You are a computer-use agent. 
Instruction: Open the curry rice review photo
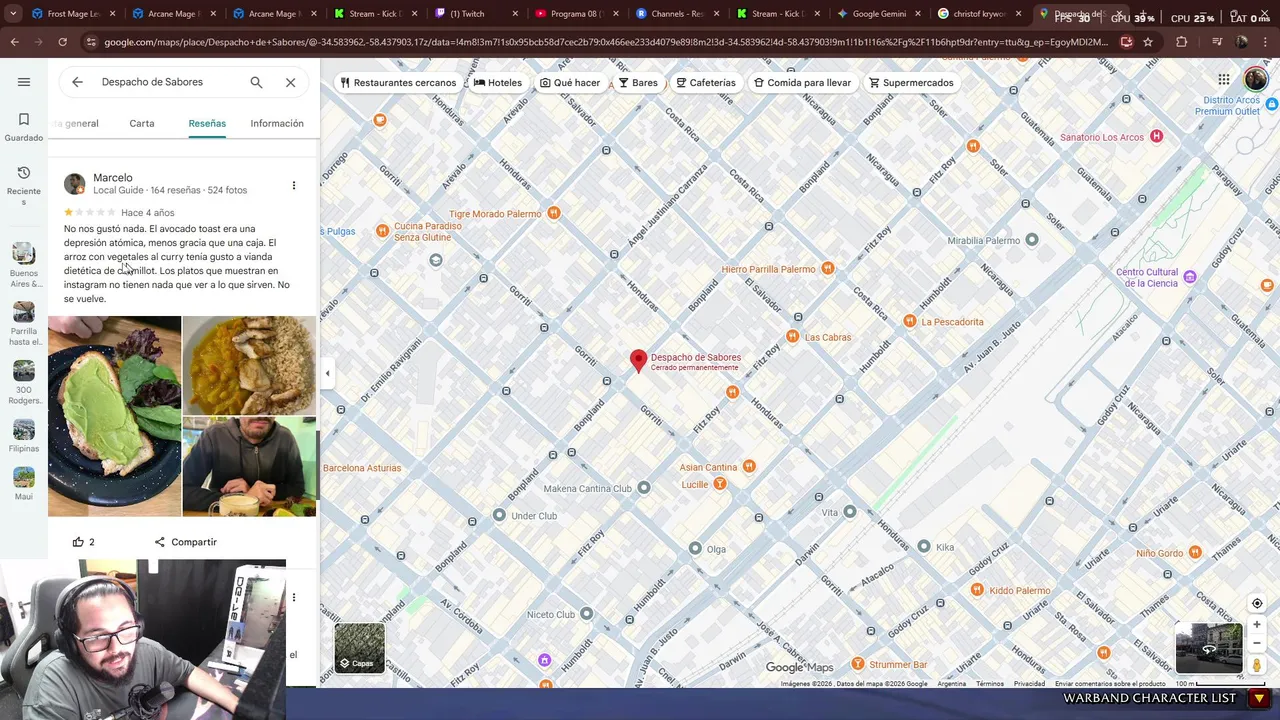pos(249,365)
